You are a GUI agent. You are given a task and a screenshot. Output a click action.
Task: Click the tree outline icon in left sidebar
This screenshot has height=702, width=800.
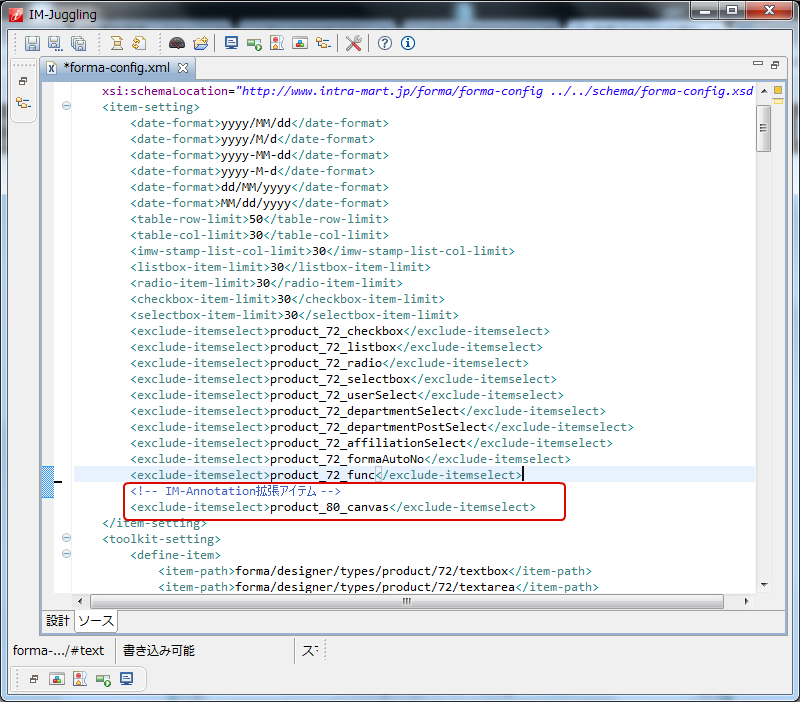pos(23,103)
